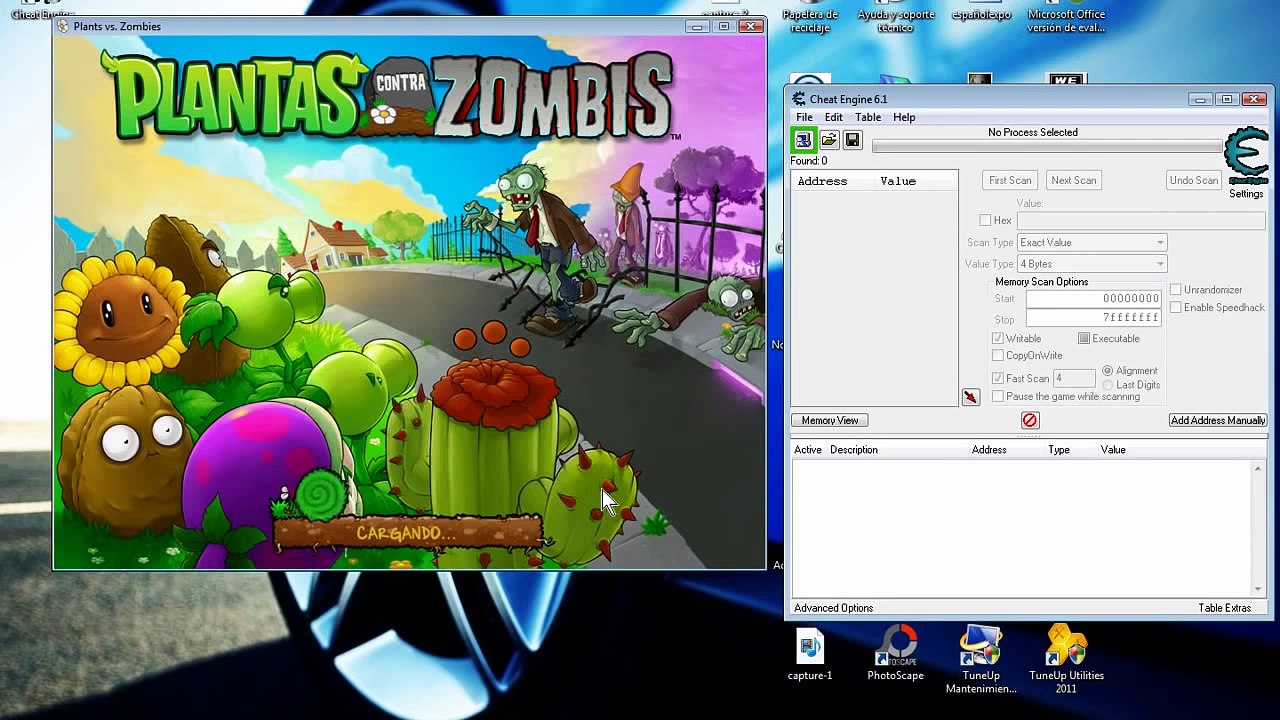Click the address table's Value column header
1280x720 pixels.
click(1113, 450)
